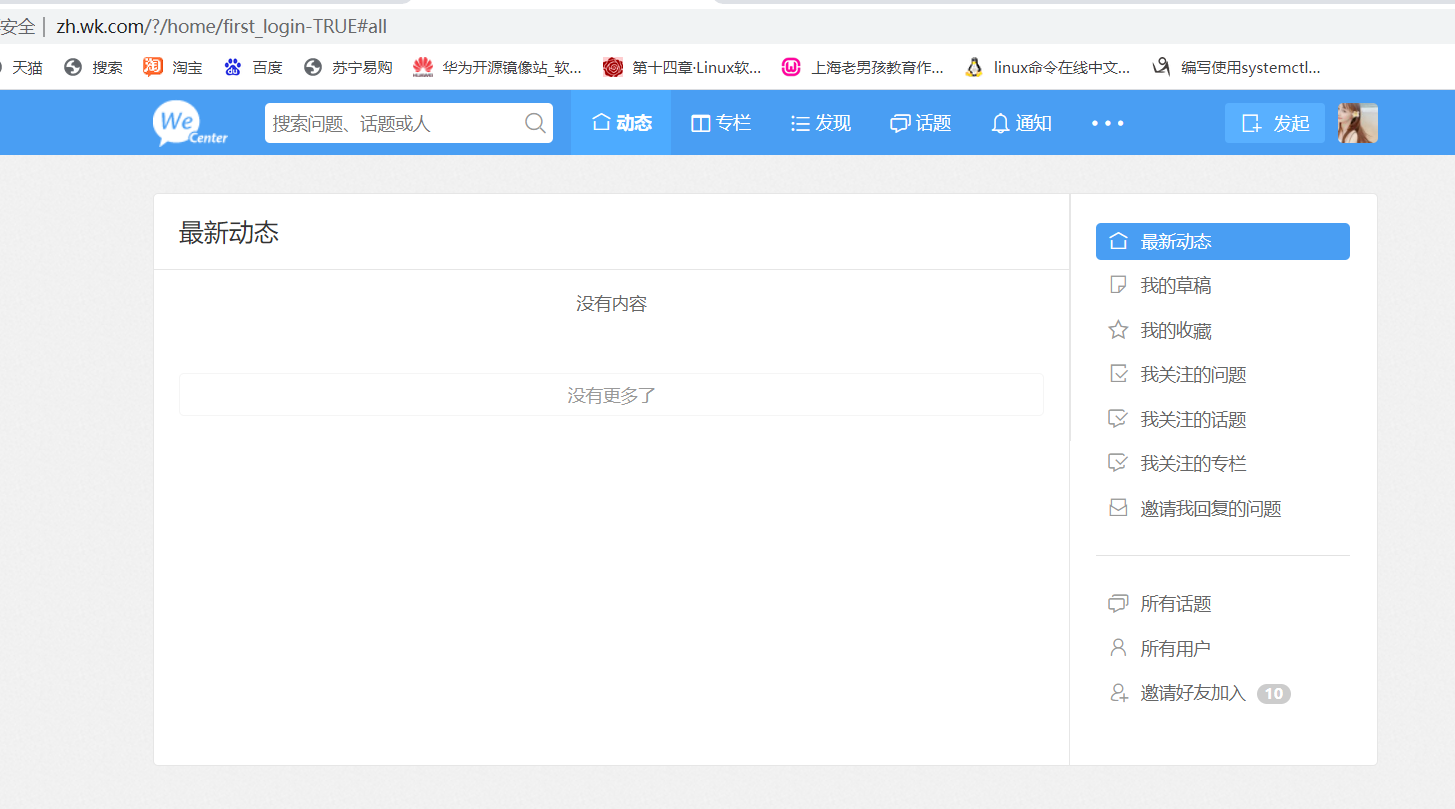The width and height of the screenshot is (1455, 809).
Task: Click the add-friend icon beside 邀请好友加入
Action: 1119,693
